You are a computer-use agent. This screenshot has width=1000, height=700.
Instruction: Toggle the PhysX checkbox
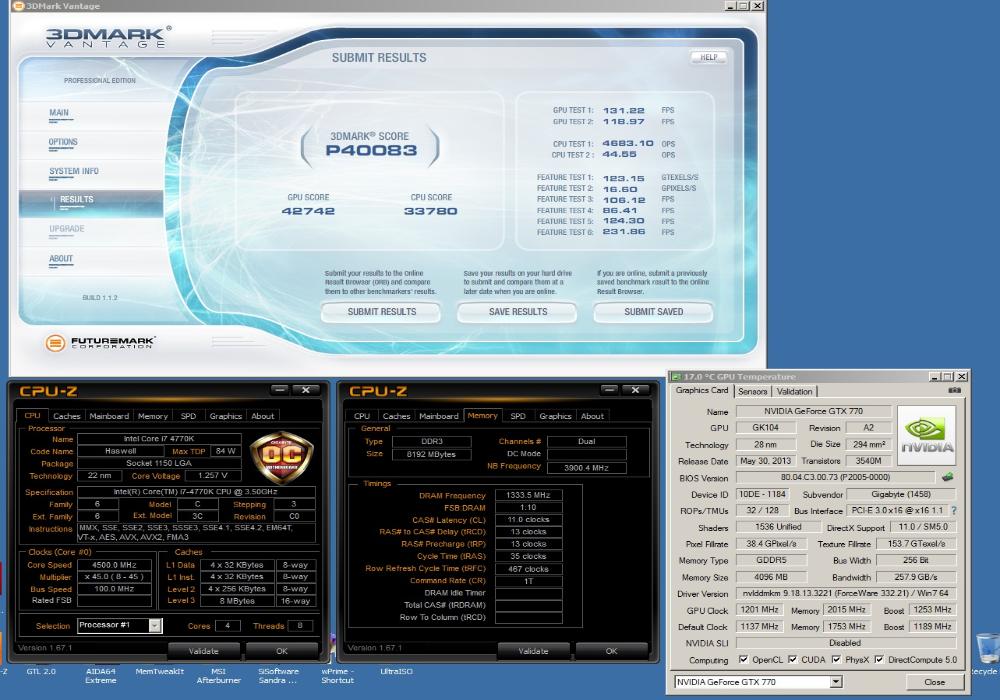pyautogui.click(x=836, y=659)
